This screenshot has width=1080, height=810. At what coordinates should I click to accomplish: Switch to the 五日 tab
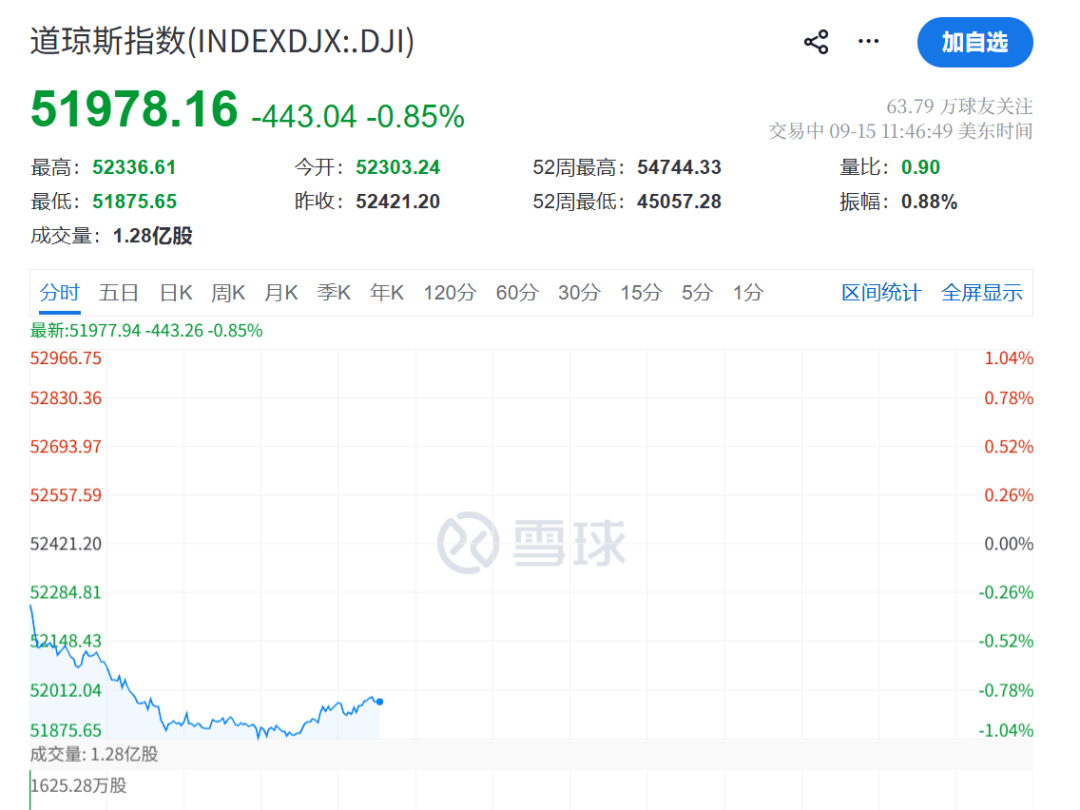point(118,293)
